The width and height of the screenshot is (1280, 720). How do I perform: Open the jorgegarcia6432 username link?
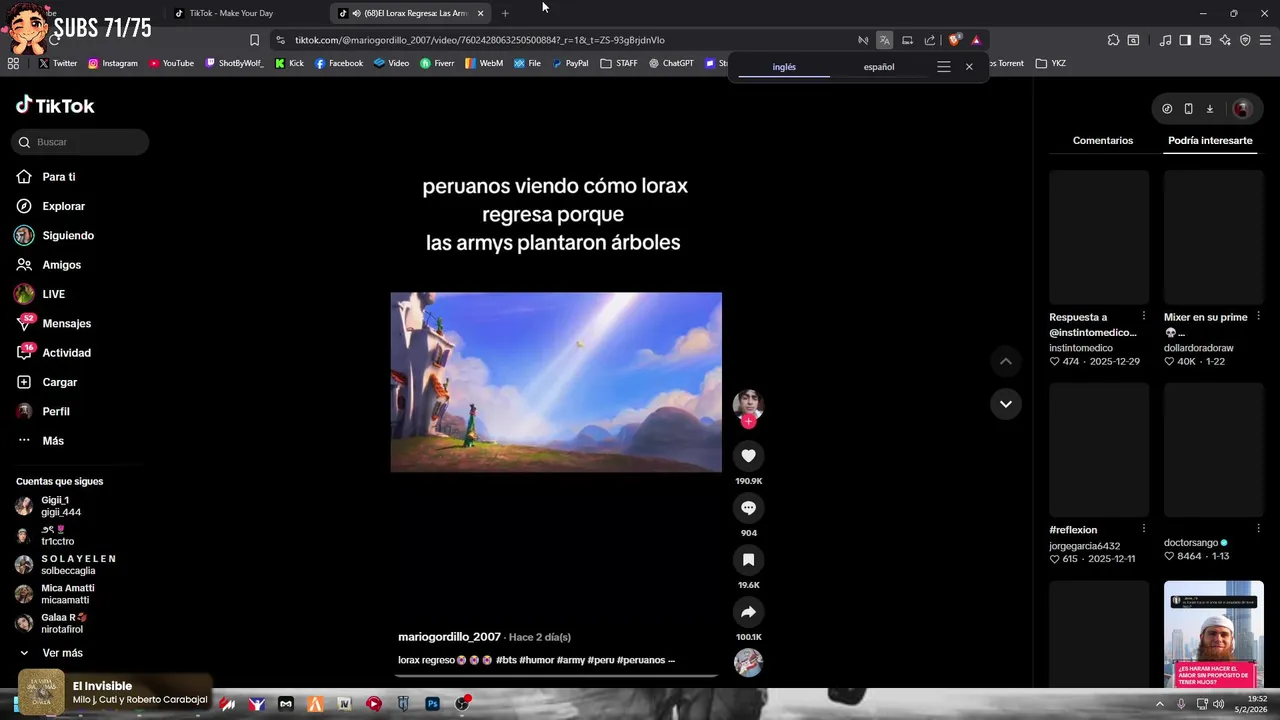pyautogui.click(x=1084, y=546)
